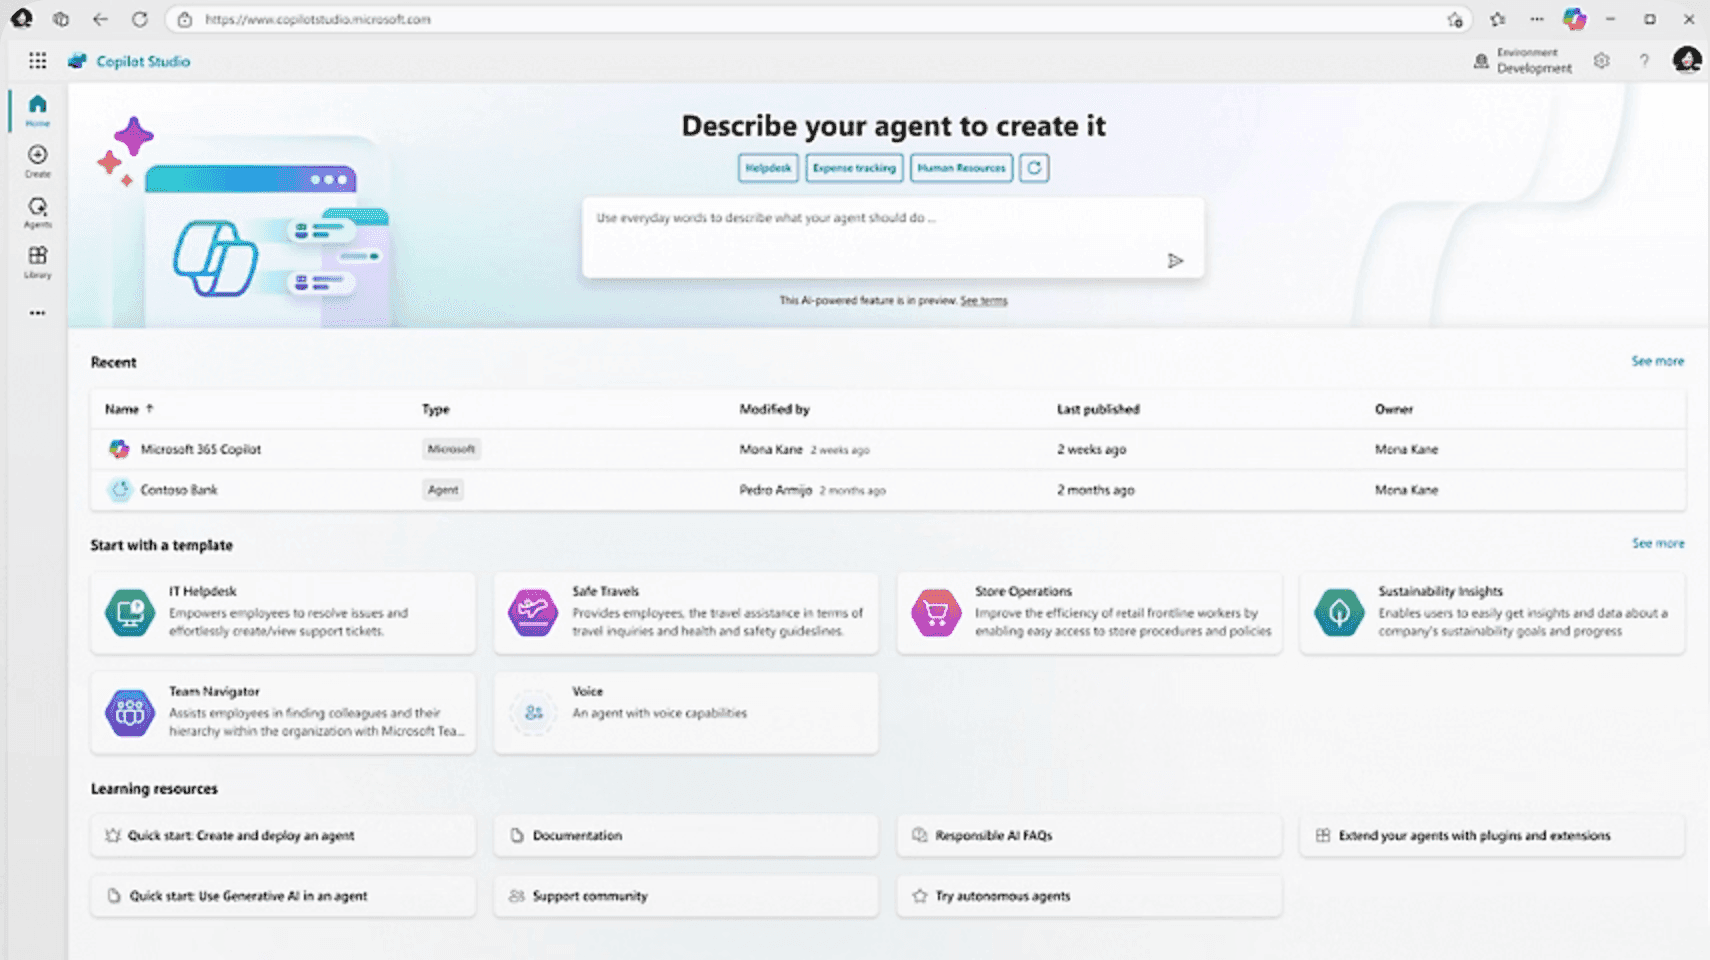Screen dimensions: 1710x960
Task: Open the Contoso Bank agent
Action: (179, 490)
